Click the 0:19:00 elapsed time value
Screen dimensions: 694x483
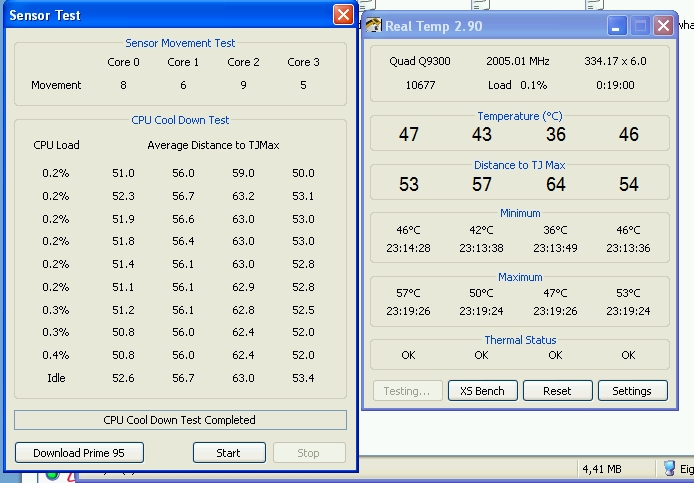click(x=615, y=85)
